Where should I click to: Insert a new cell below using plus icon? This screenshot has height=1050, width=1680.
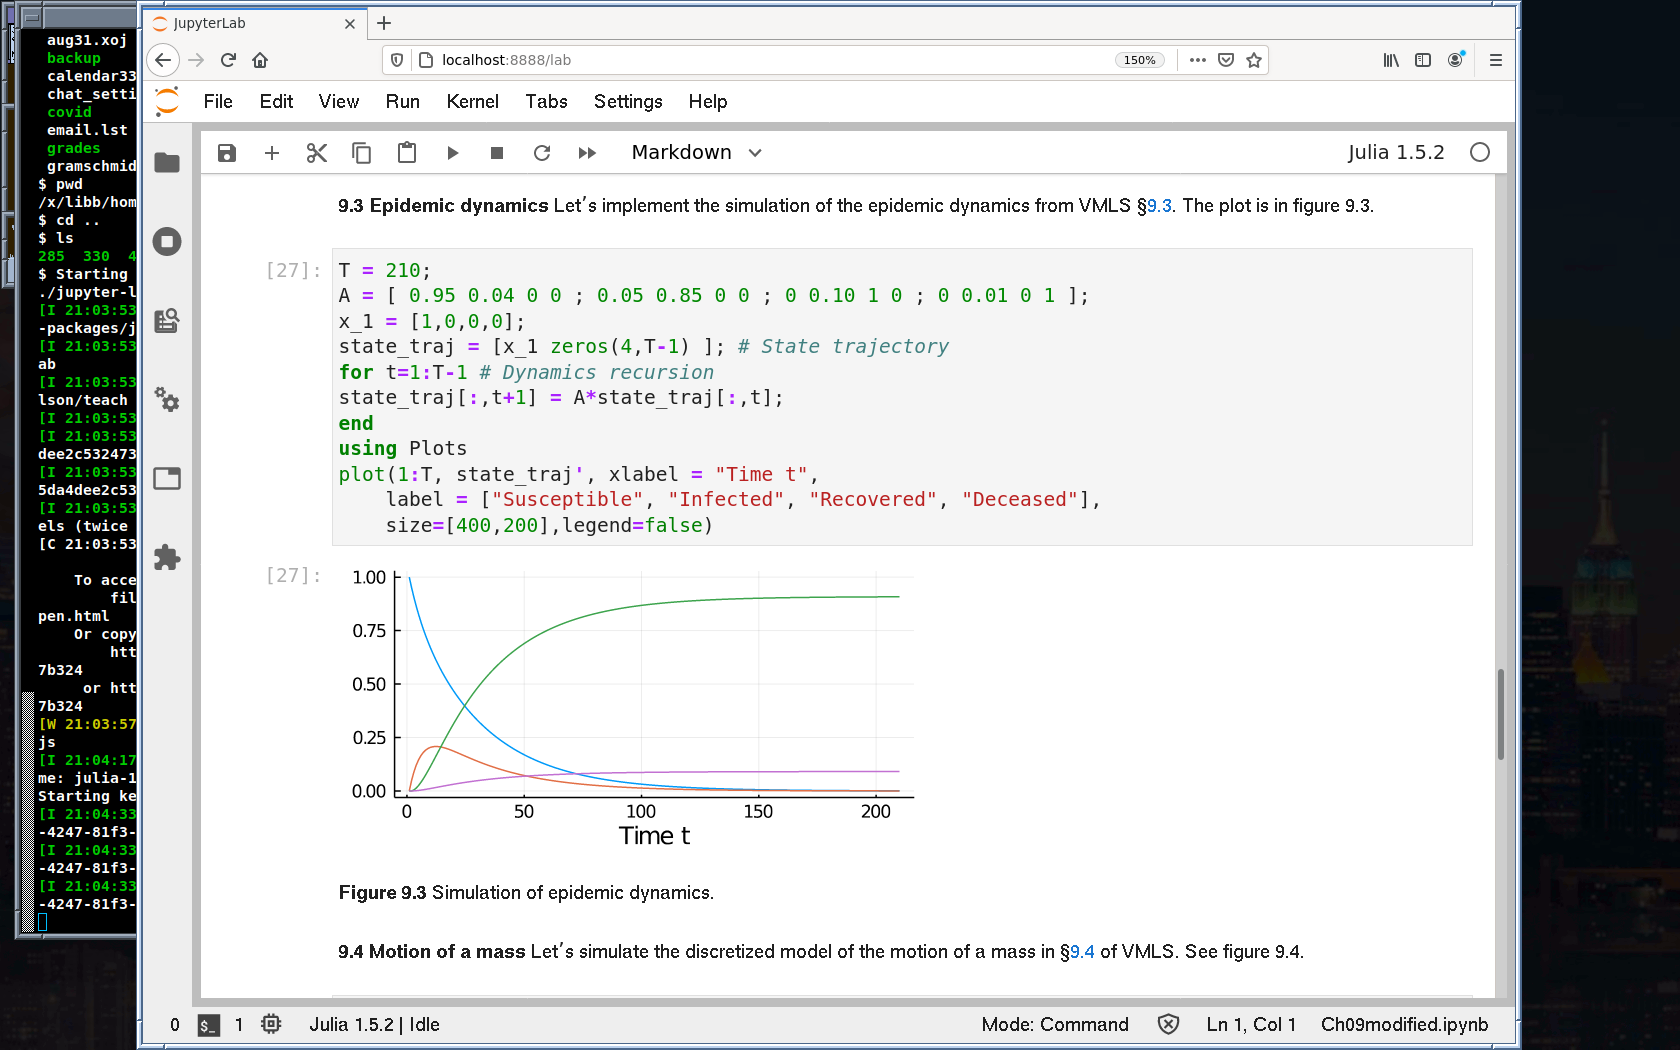(x=272, y=153)
